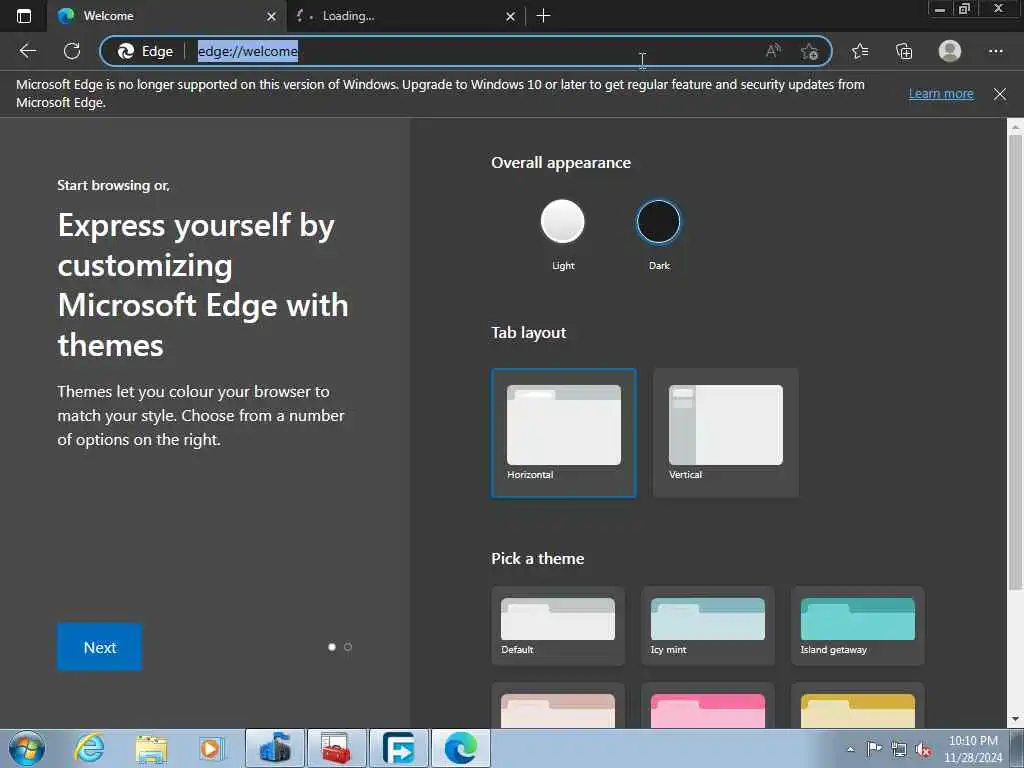Open the muted volume tray icon

pyautogui.click(x=923, y=749)
